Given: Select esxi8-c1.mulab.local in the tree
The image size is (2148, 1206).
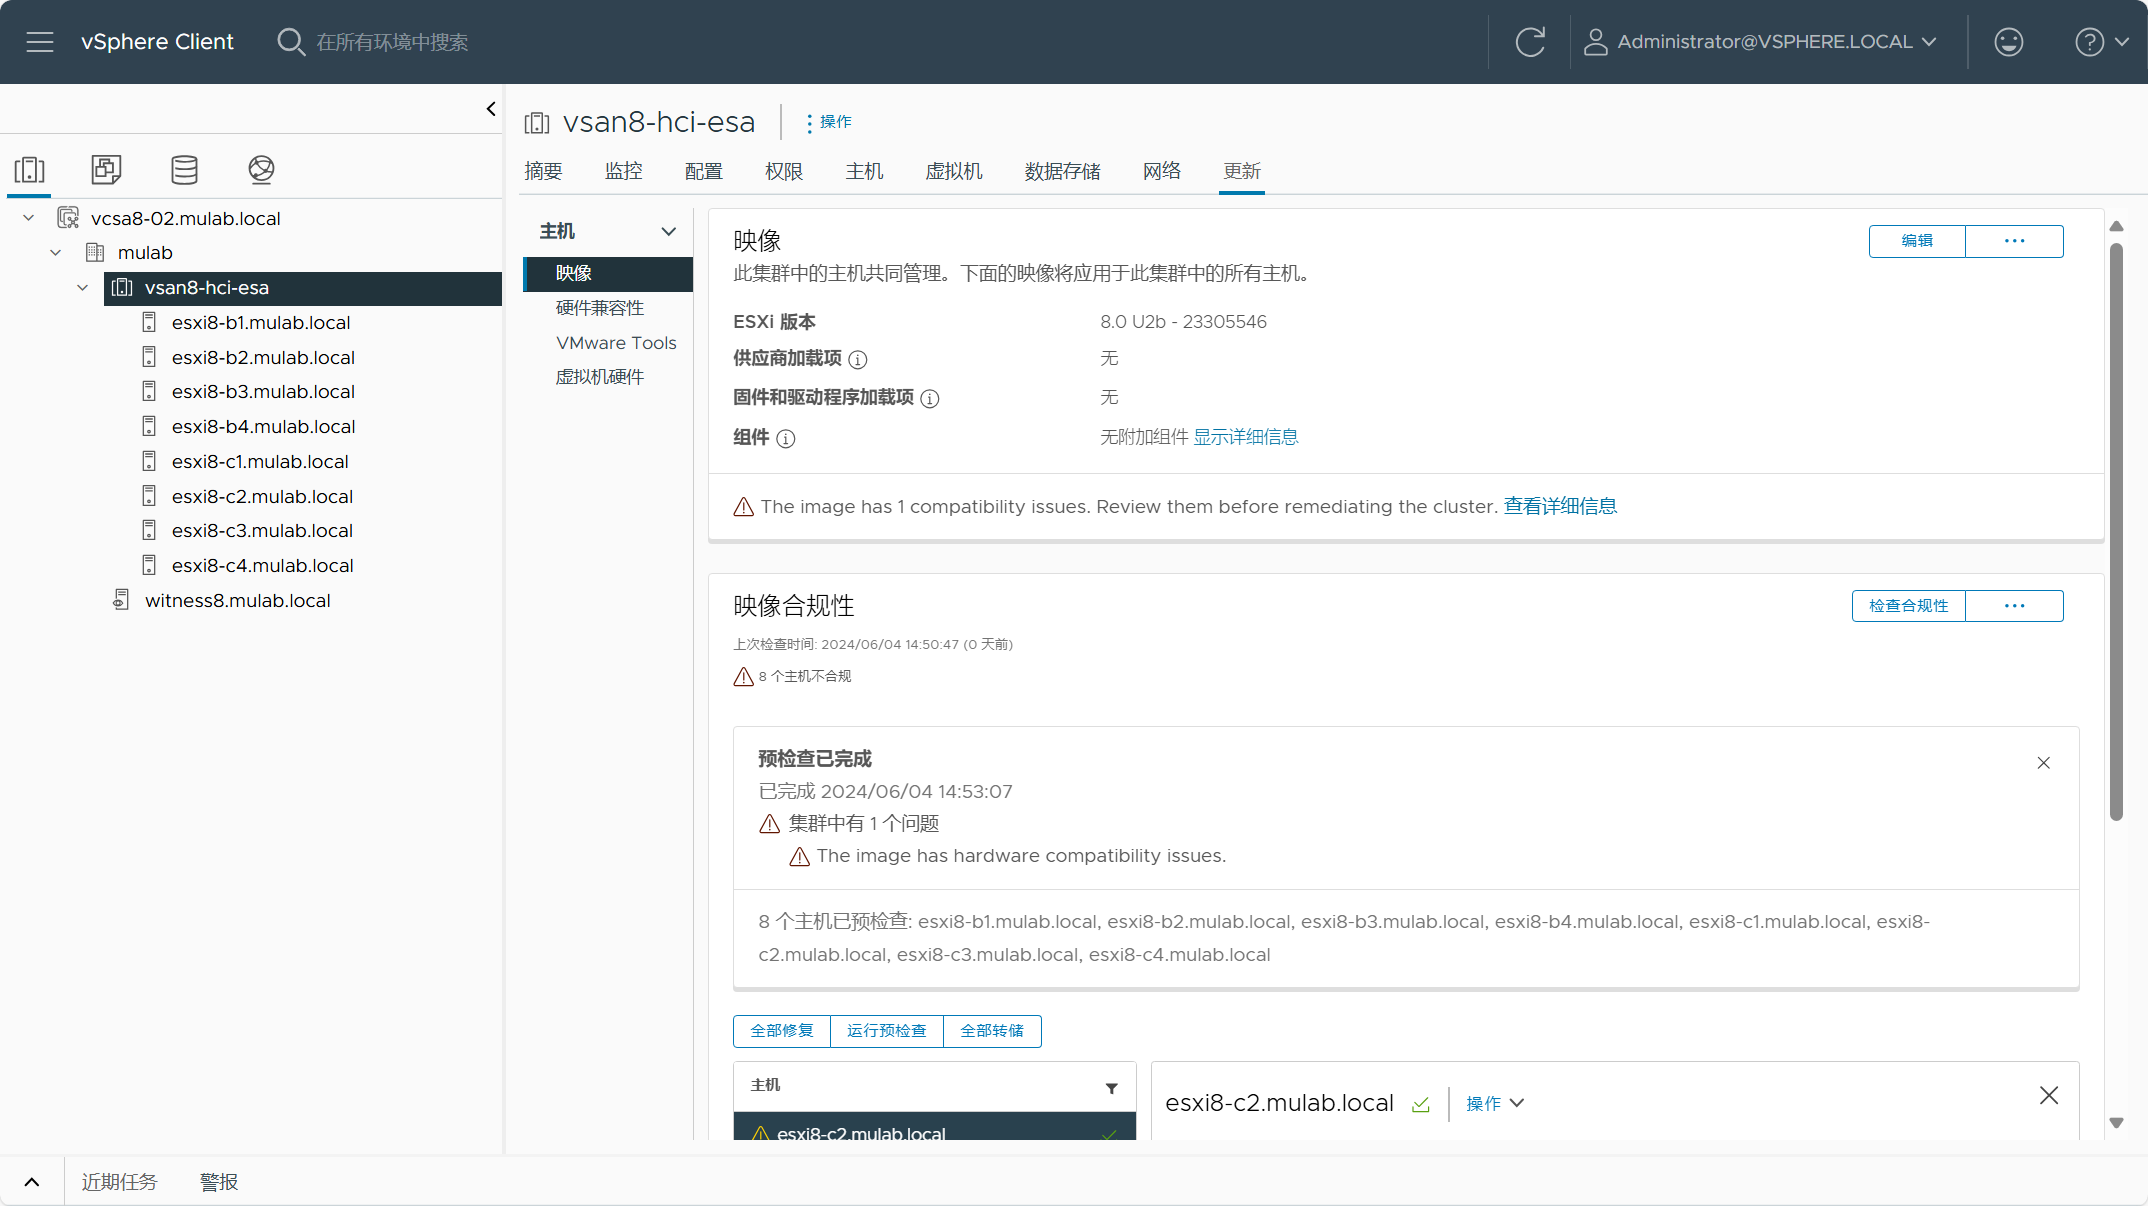Looking at the screenshot, I should pos(260,462).
